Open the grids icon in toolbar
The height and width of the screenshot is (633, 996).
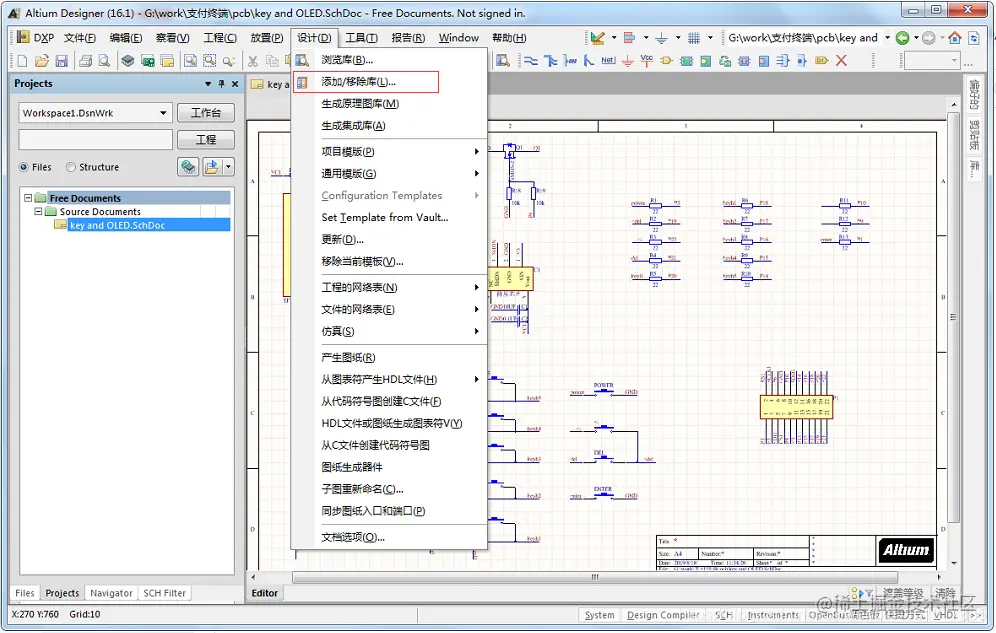point(694,38)
